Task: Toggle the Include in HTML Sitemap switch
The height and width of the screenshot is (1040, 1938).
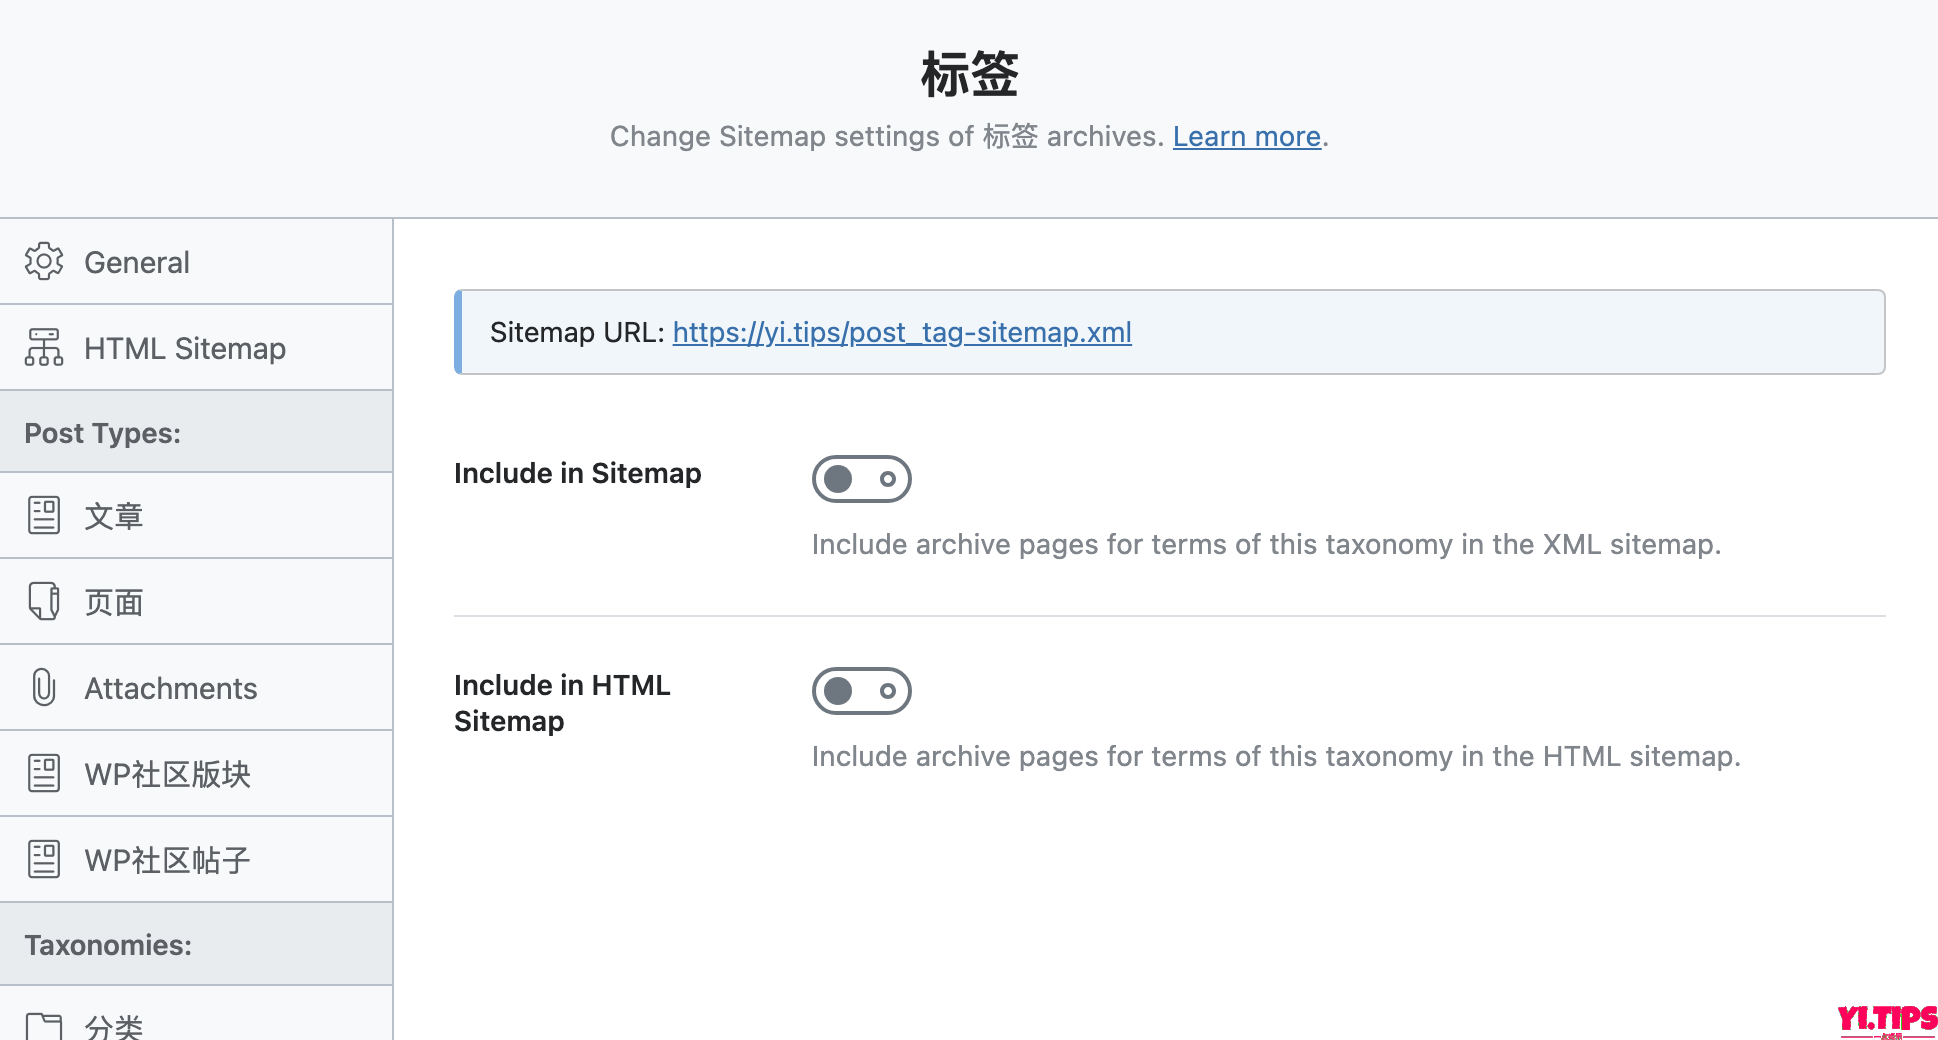Action: click(x=861, y=691)
